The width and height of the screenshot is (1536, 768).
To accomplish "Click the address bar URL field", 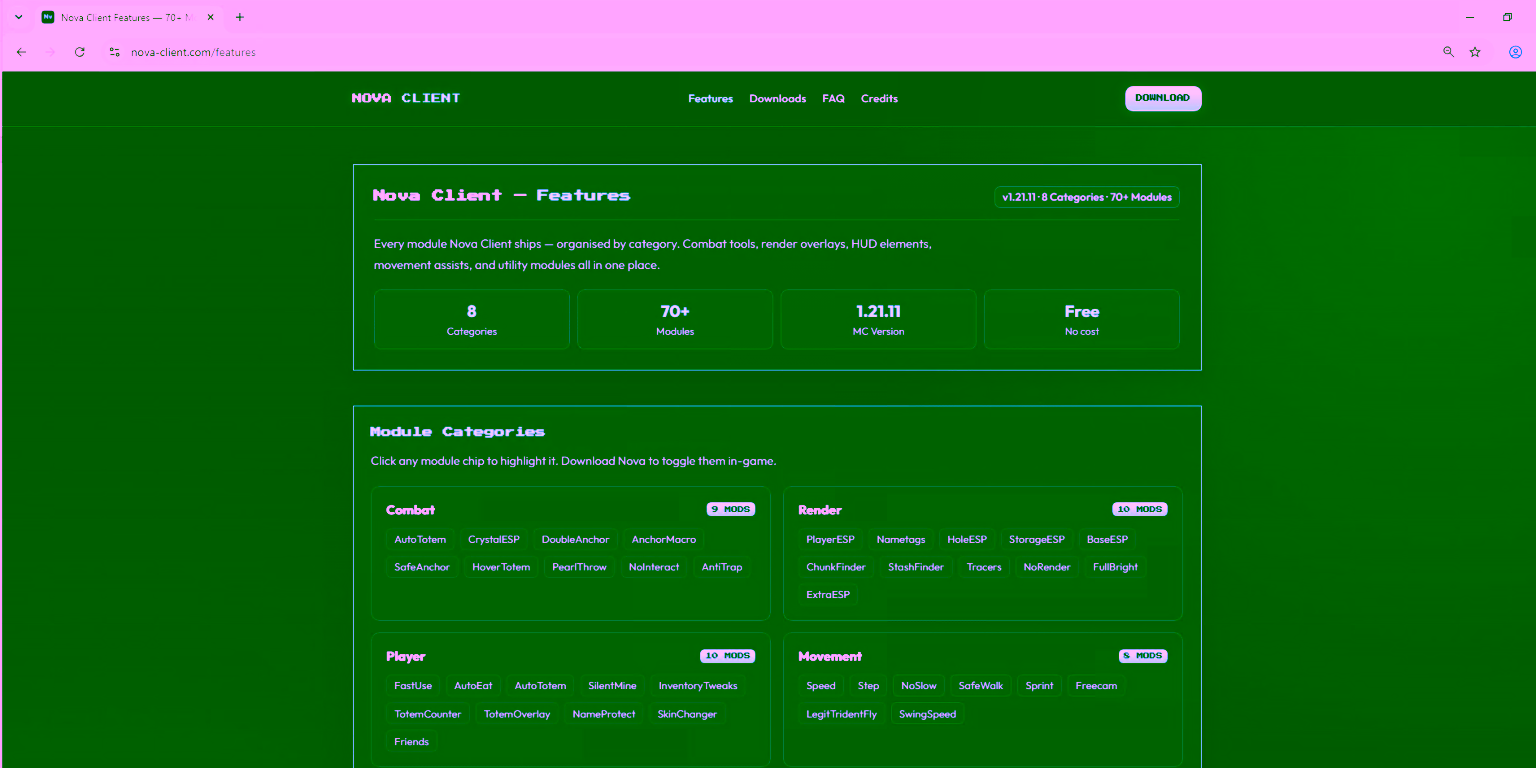I will [770, 52].
